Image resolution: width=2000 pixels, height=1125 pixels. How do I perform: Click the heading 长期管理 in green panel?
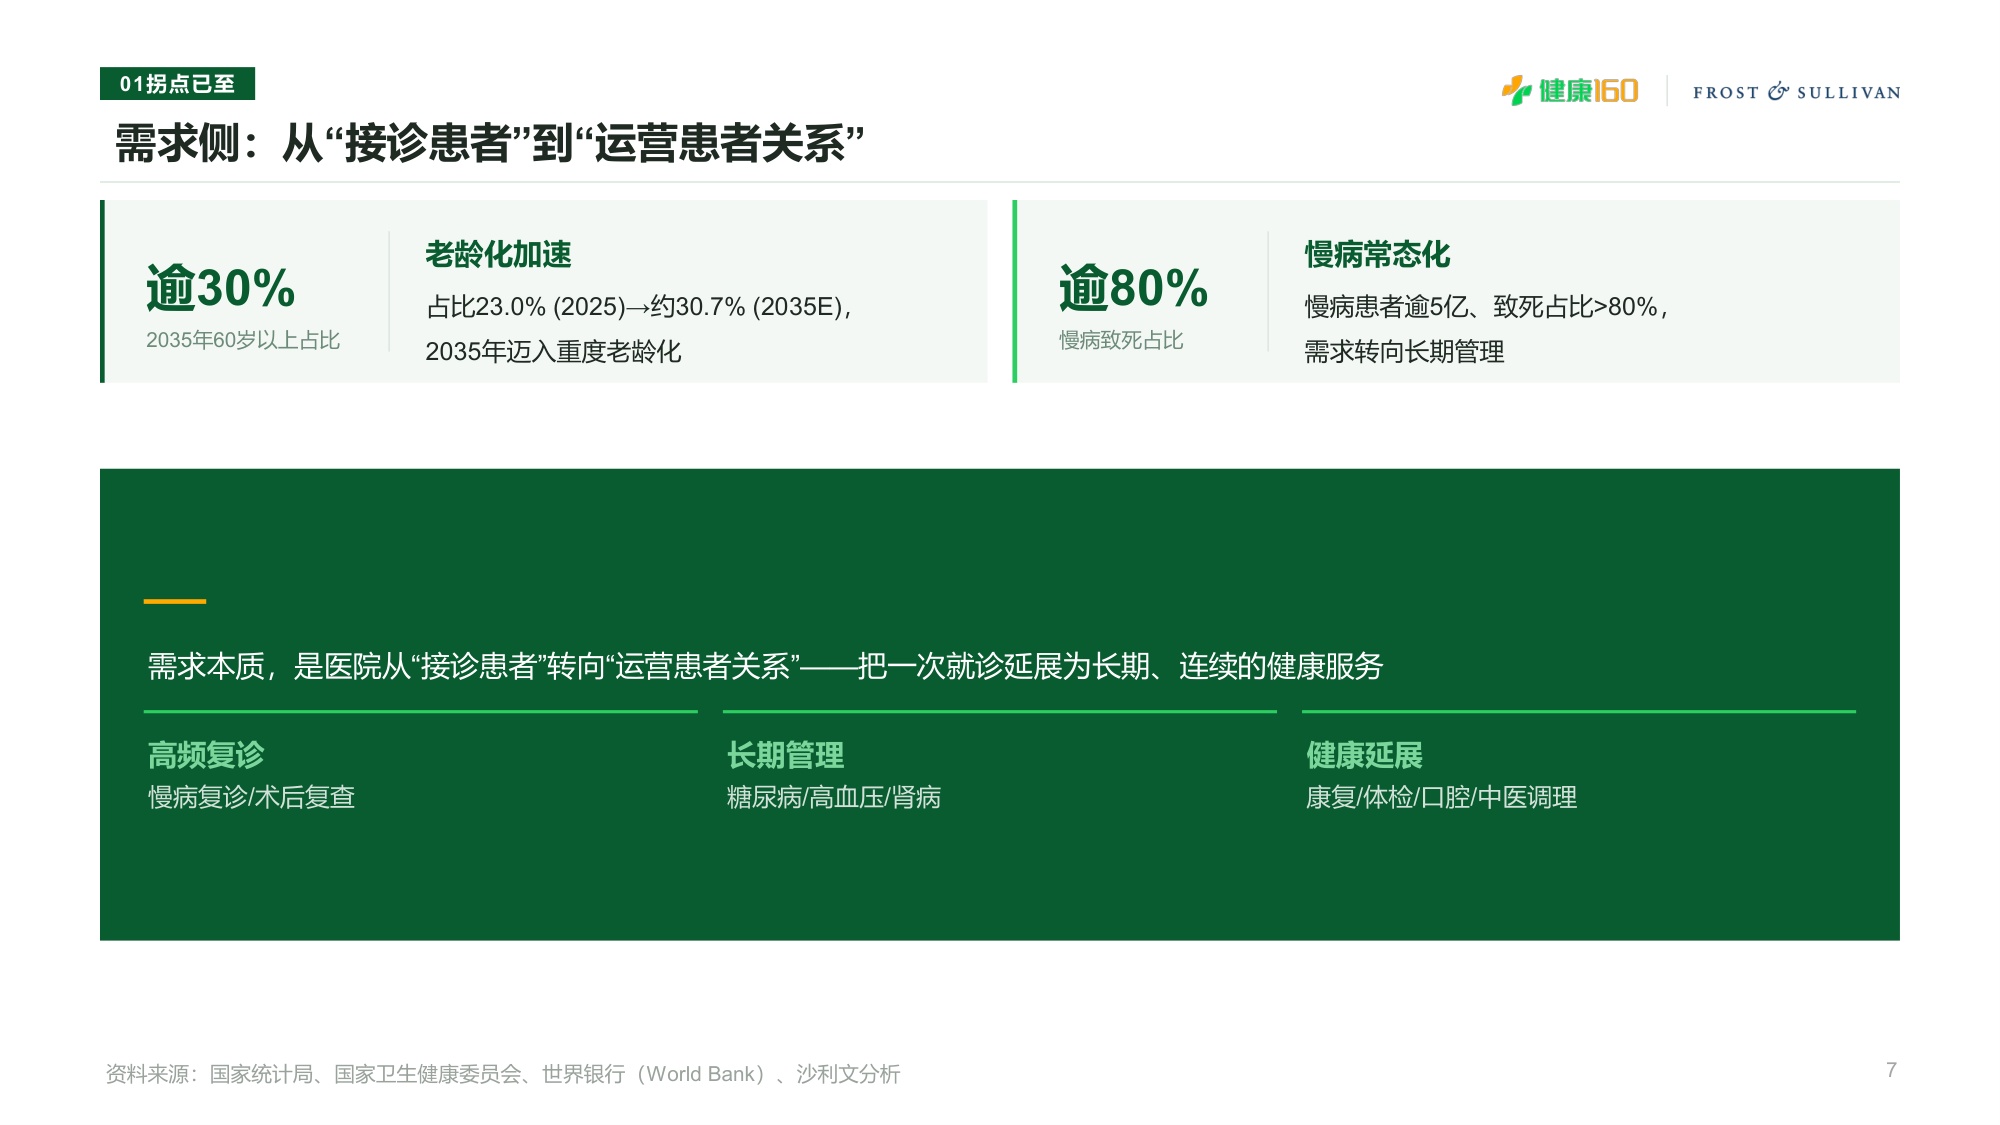point(785,755)
